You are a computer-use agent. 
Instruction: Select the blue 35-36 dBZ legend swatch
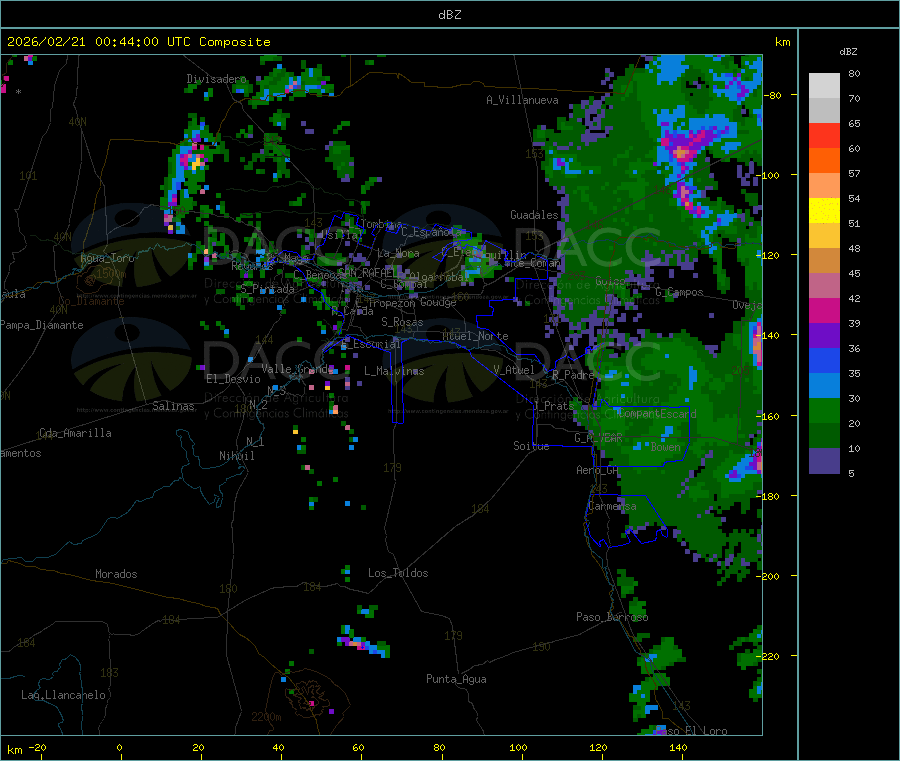824,360
